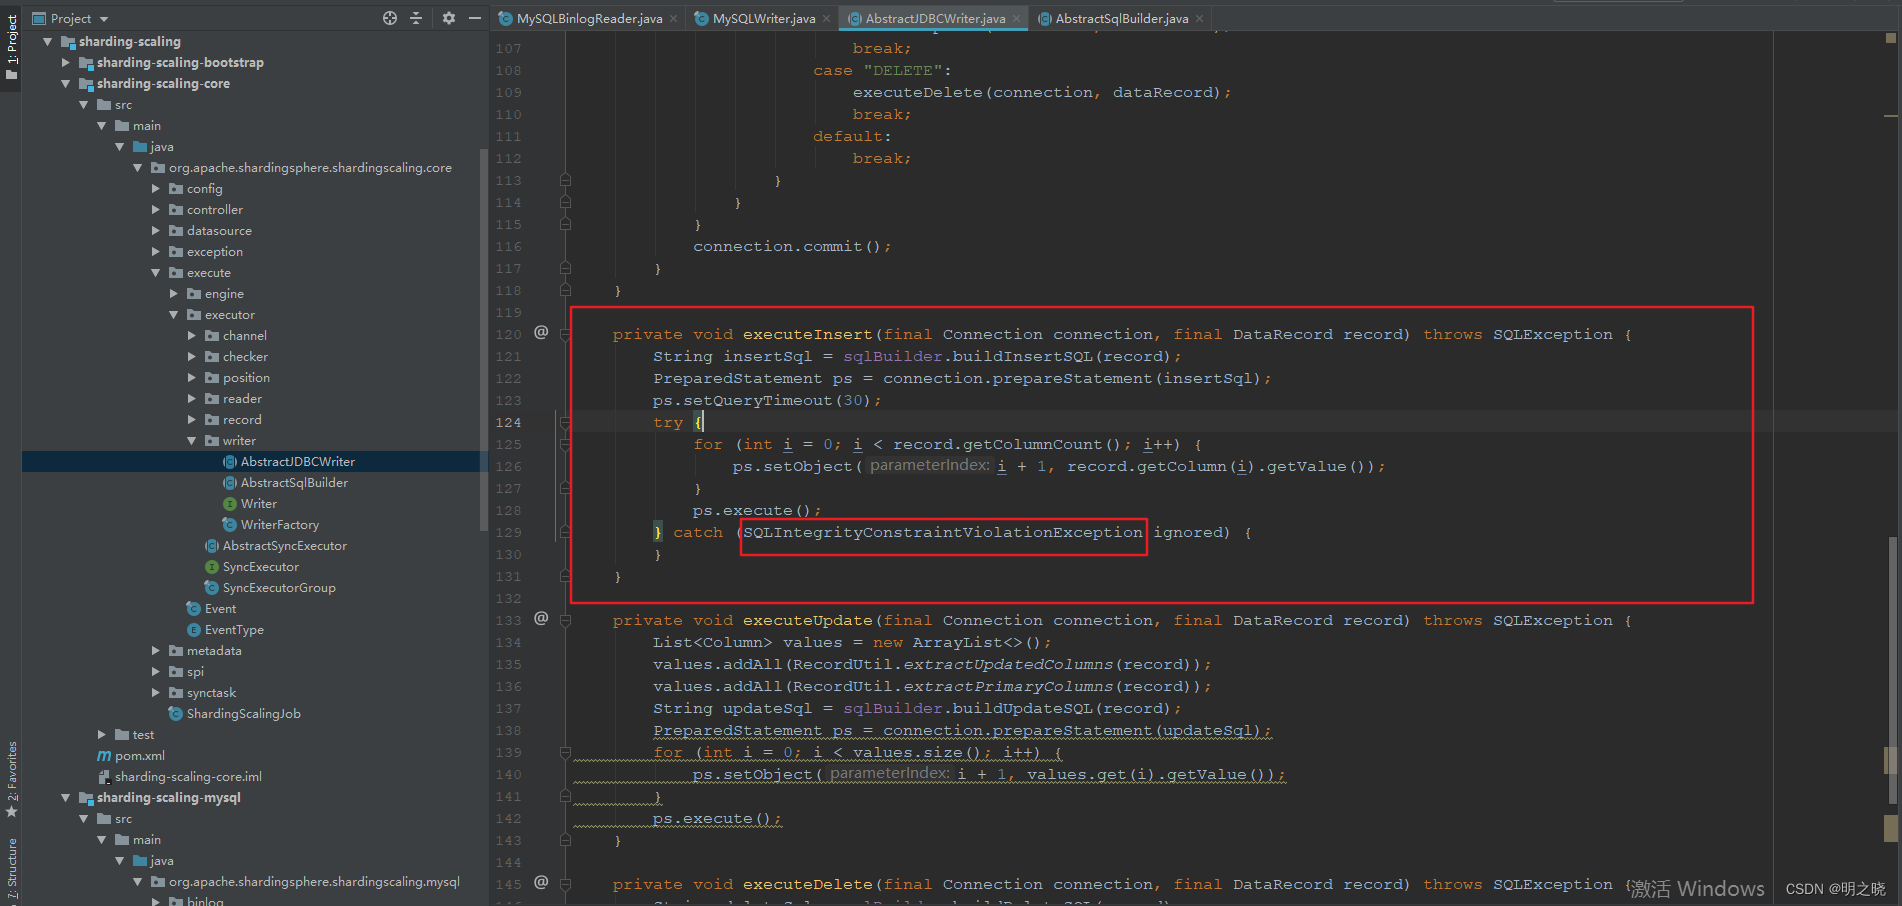The height and width of the screenshot is (906, 1902).
Task: Collapse the executor folder
Action: point(173,314)
